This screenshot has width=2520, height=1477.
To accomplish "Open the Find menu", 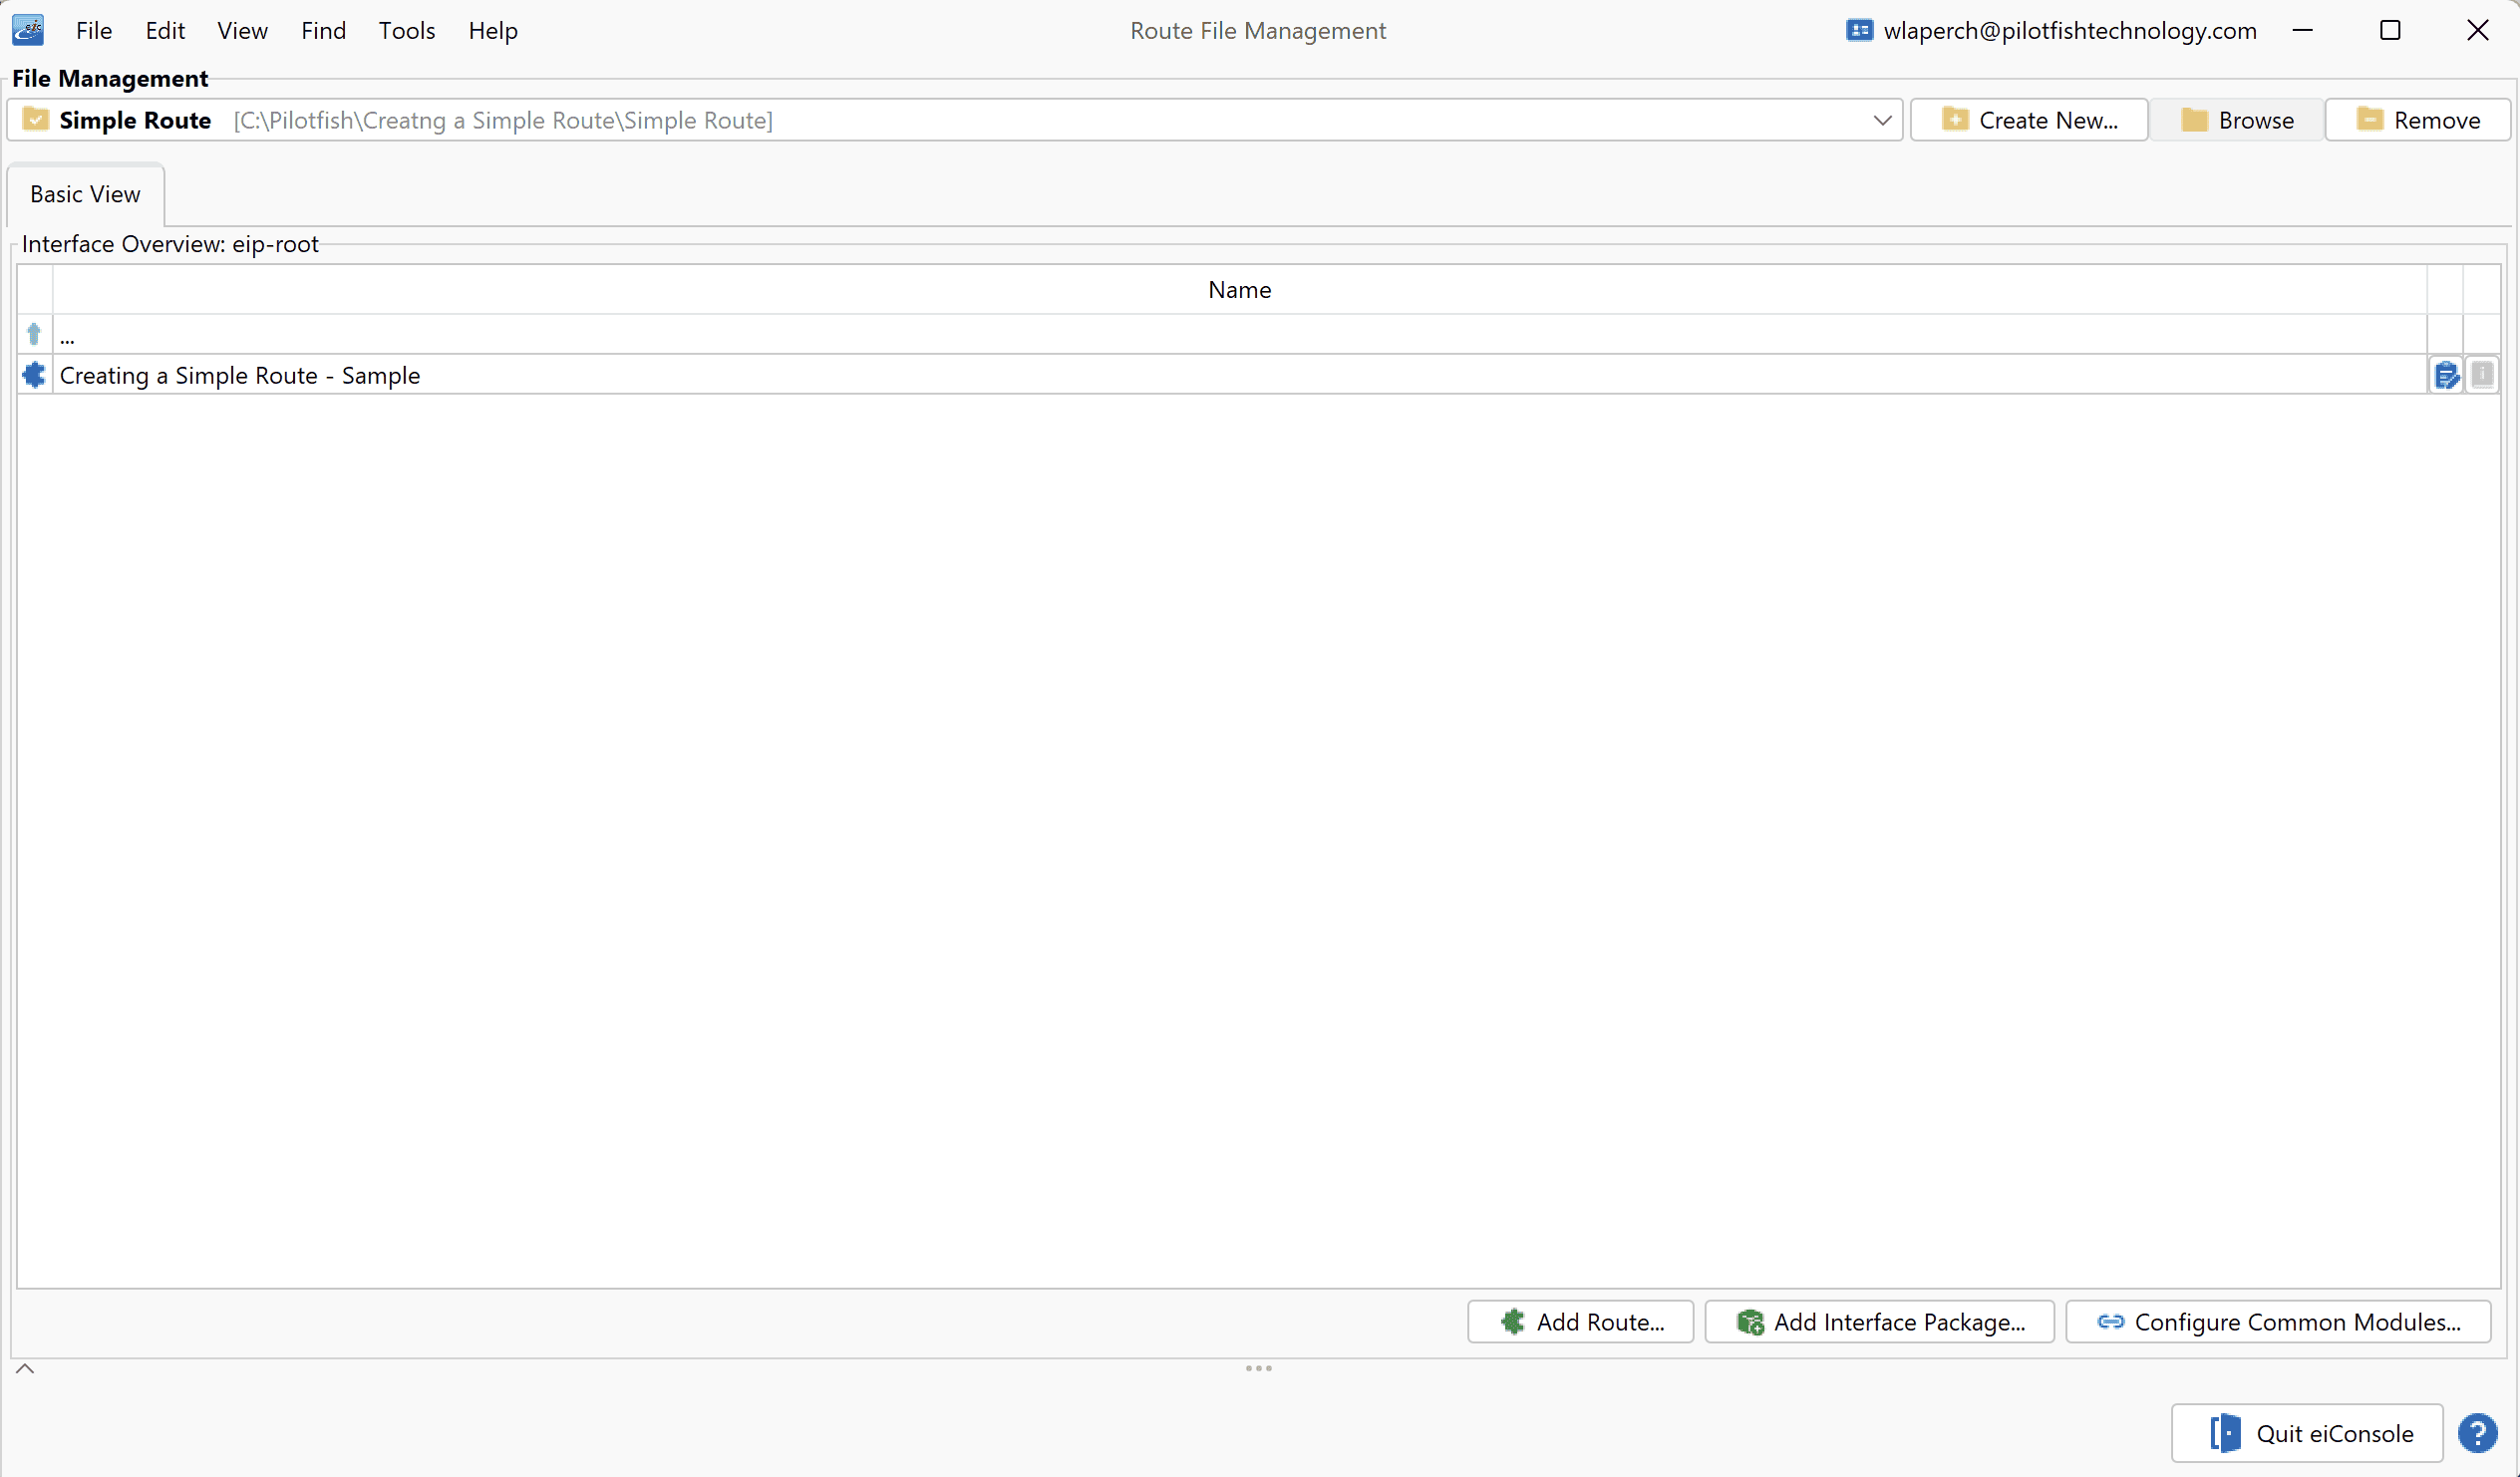I will 323,31.
